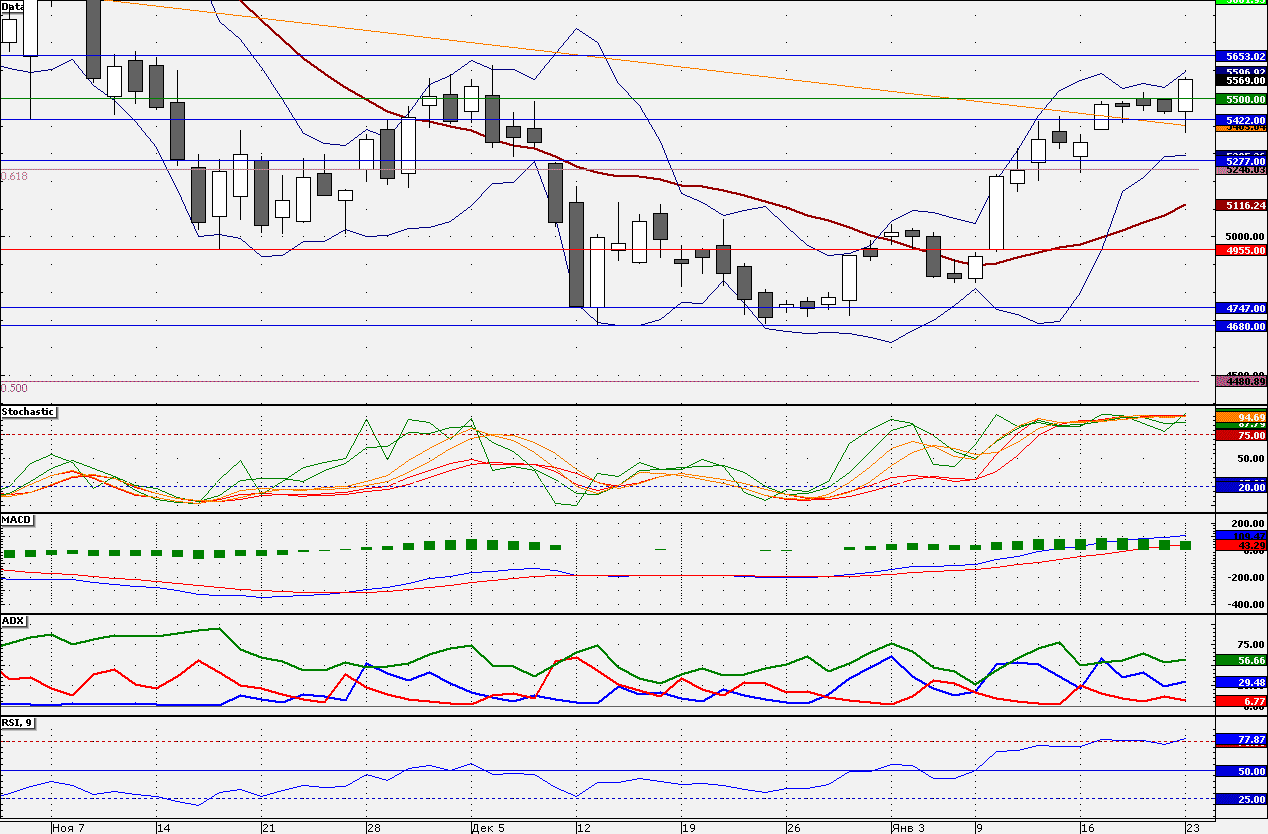Click the -400.00 MACD axis label
Screen dimensions: 1268x834
tap(1246, 605)
